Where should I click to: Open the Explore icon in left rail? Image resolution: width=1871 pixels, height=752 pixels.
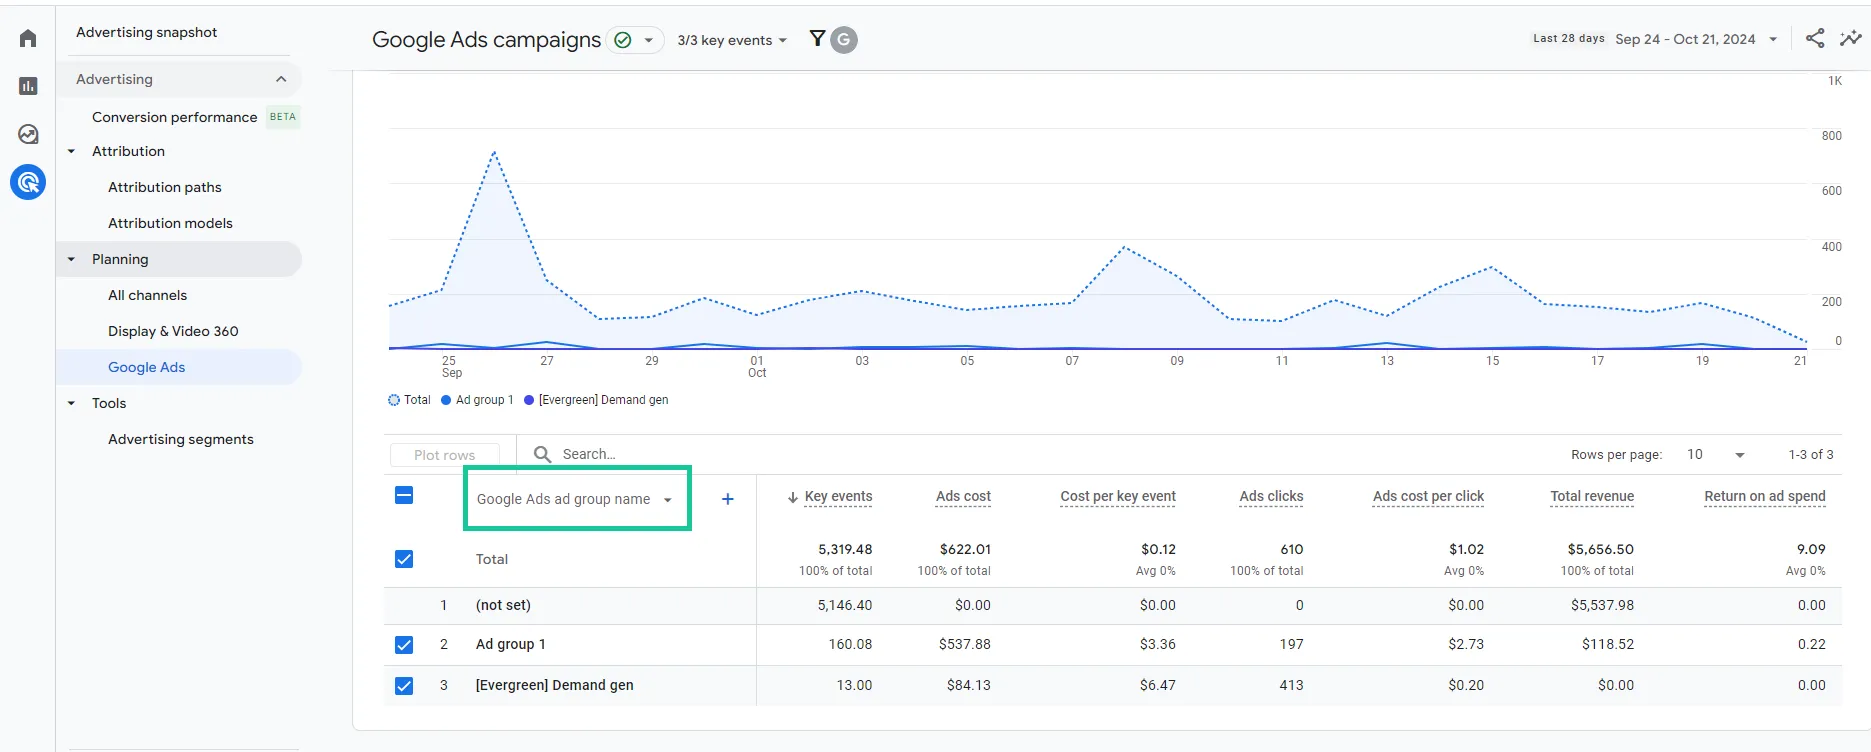(28, 134)
